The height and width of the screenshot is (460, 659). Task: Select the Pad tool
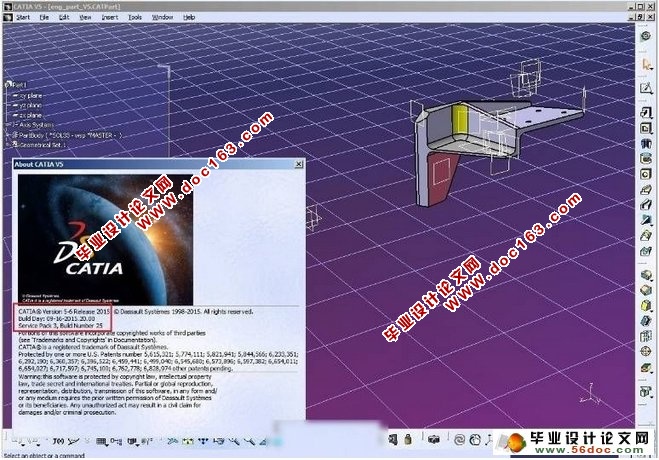point(646,113)
